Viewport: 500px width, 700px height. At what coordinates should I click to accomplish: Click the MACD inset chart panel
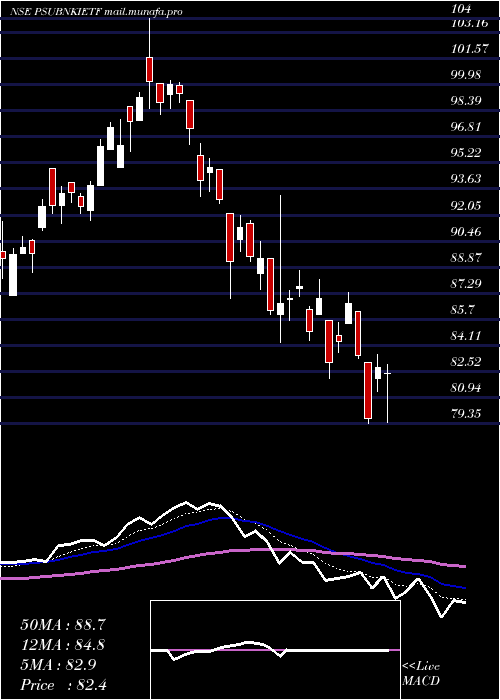pos(275,650)
